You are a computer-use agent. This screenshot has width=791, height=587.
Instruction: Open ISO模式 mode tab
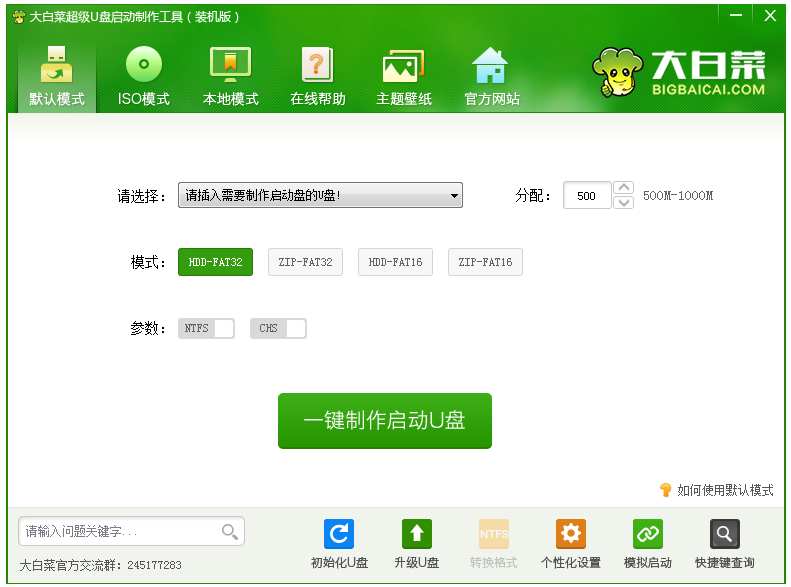coord(143,76)
